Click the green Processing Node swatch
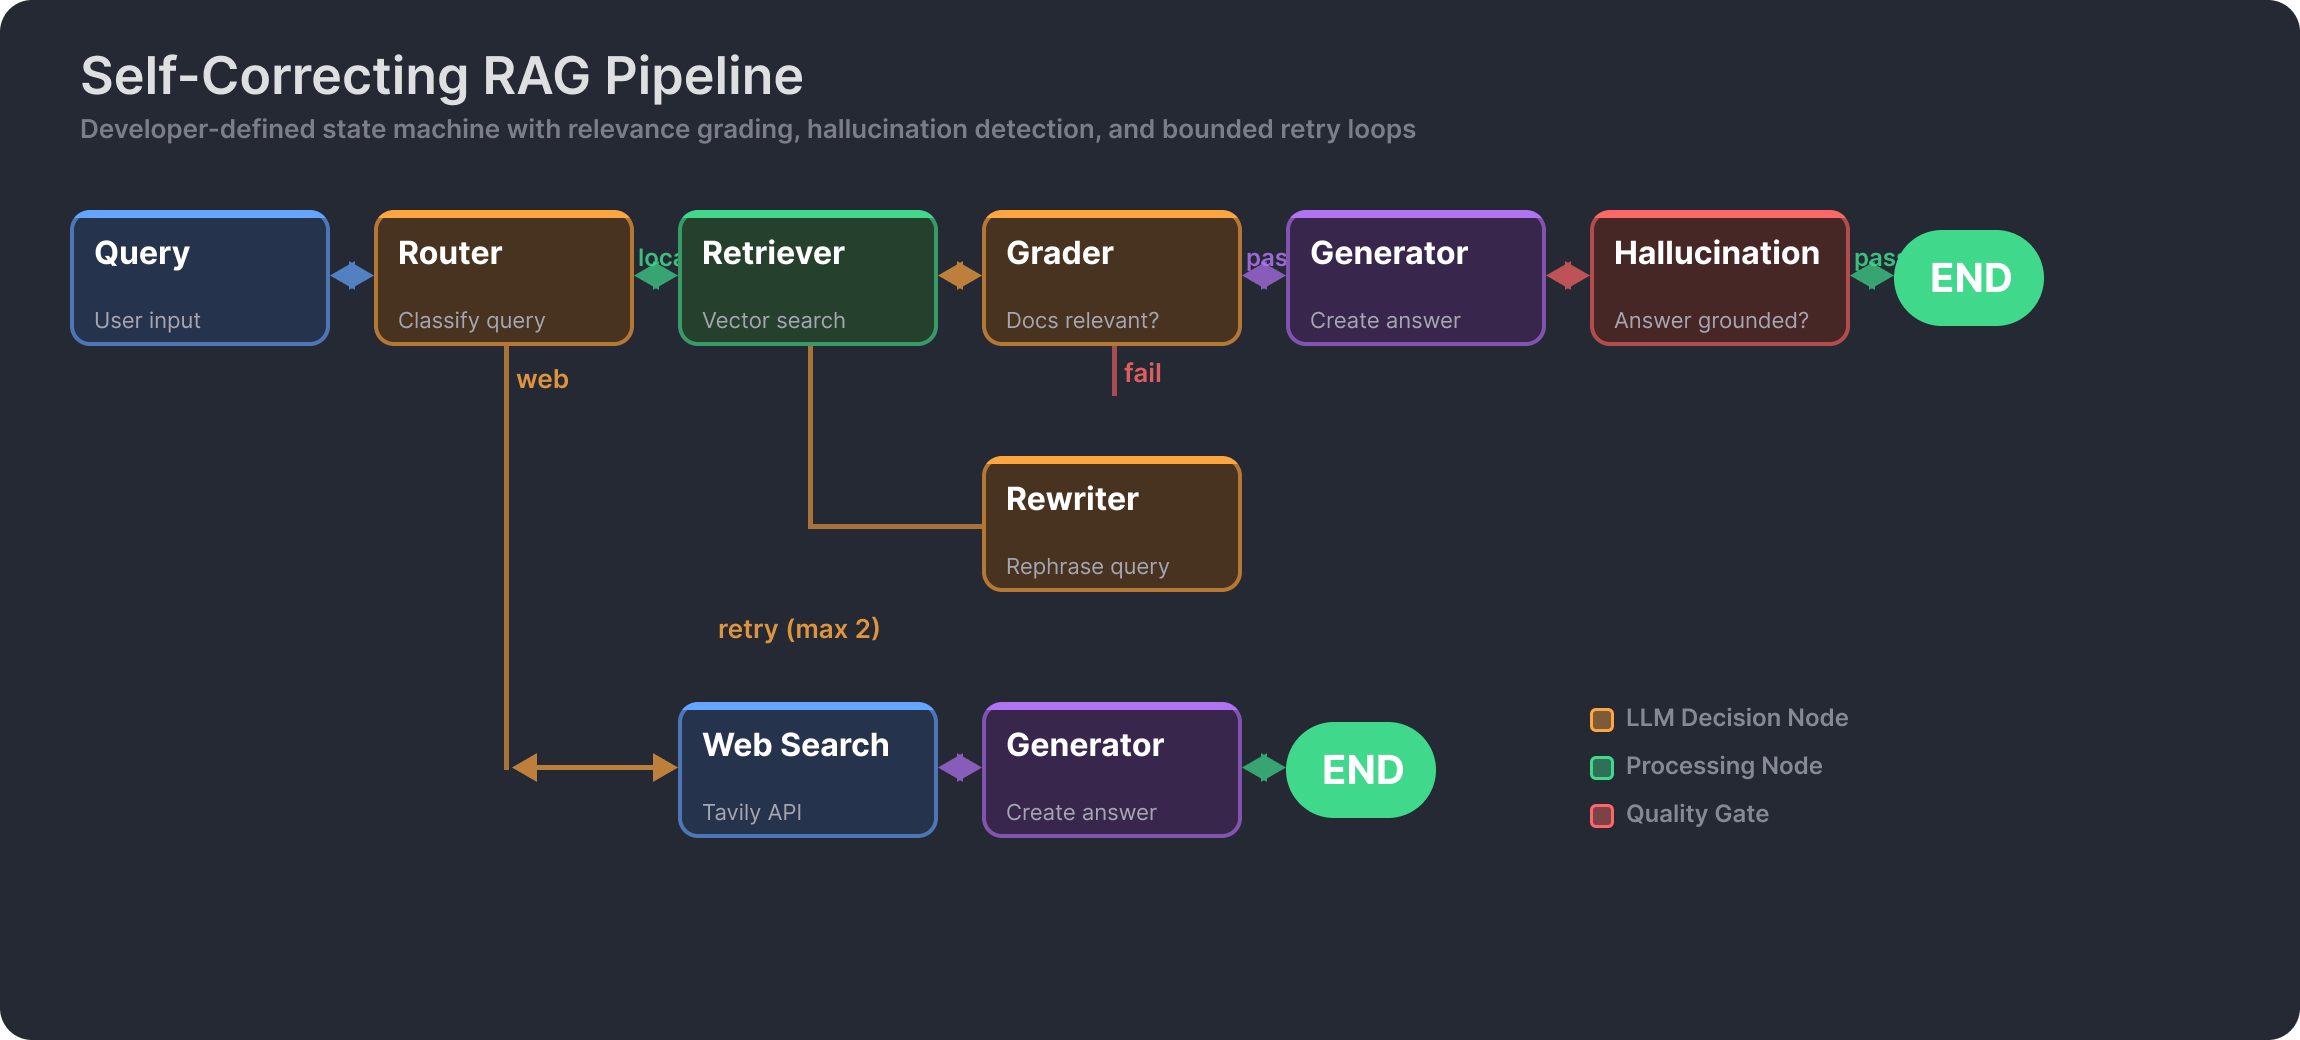Screen dimensions: 2300x1040 click(x=1602, y=767)
